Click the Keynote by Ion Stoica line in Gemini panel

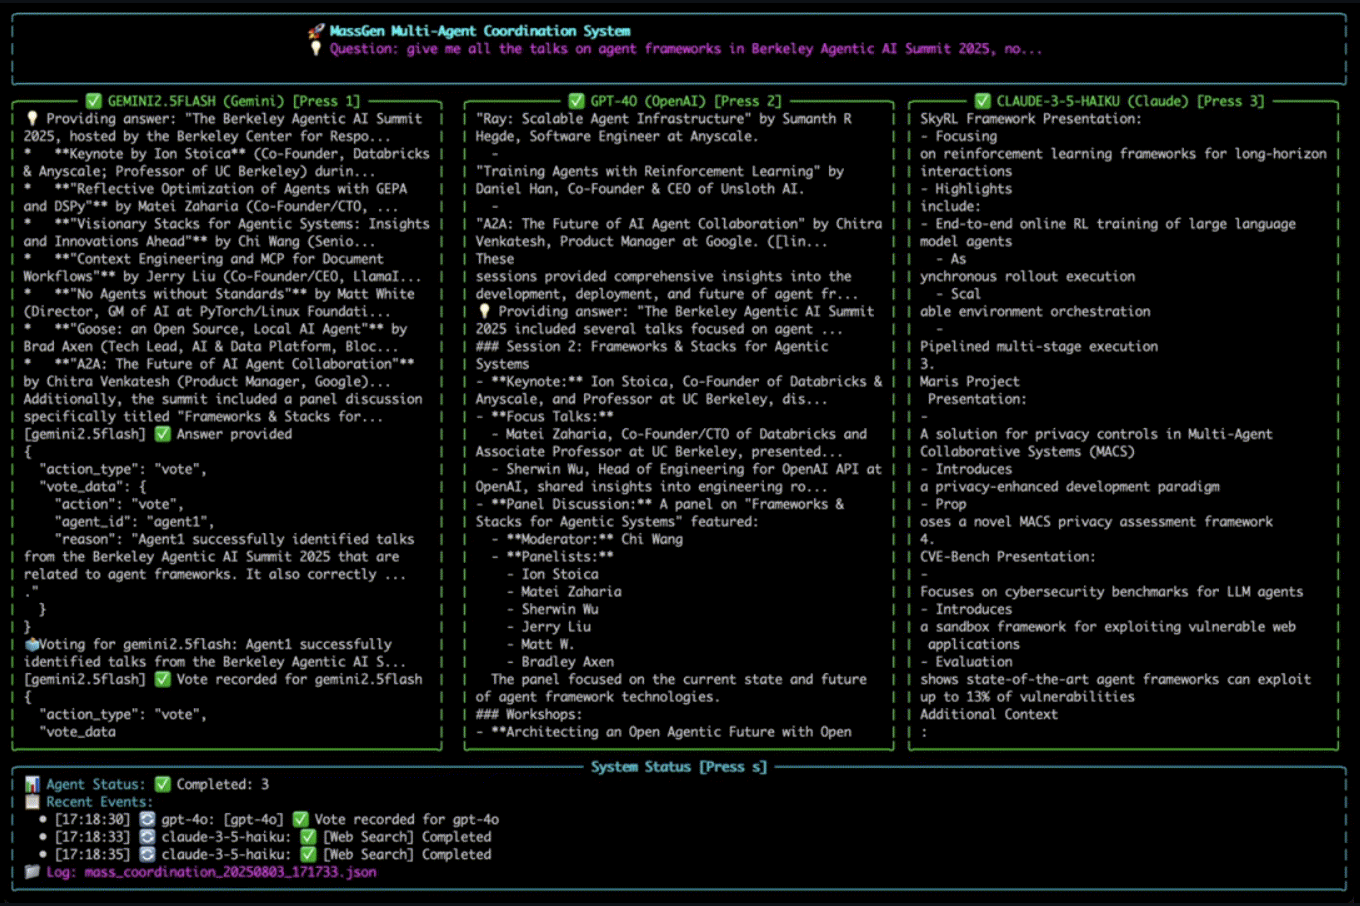click(227, 154)
